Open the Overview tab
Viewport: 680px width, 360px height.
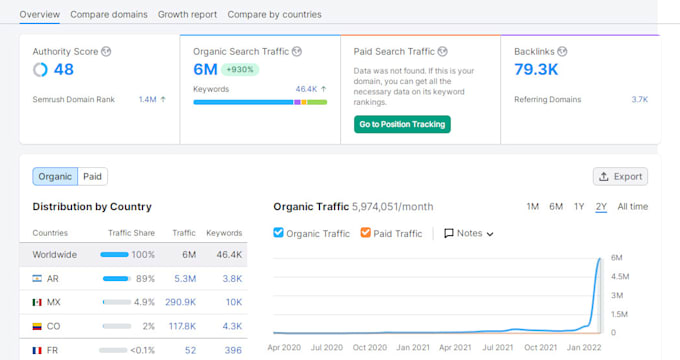point(39,14)
